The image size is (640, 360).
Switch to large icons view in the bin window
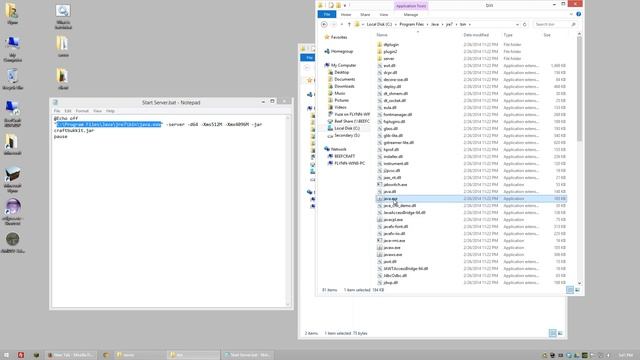[x=577, y=290]
